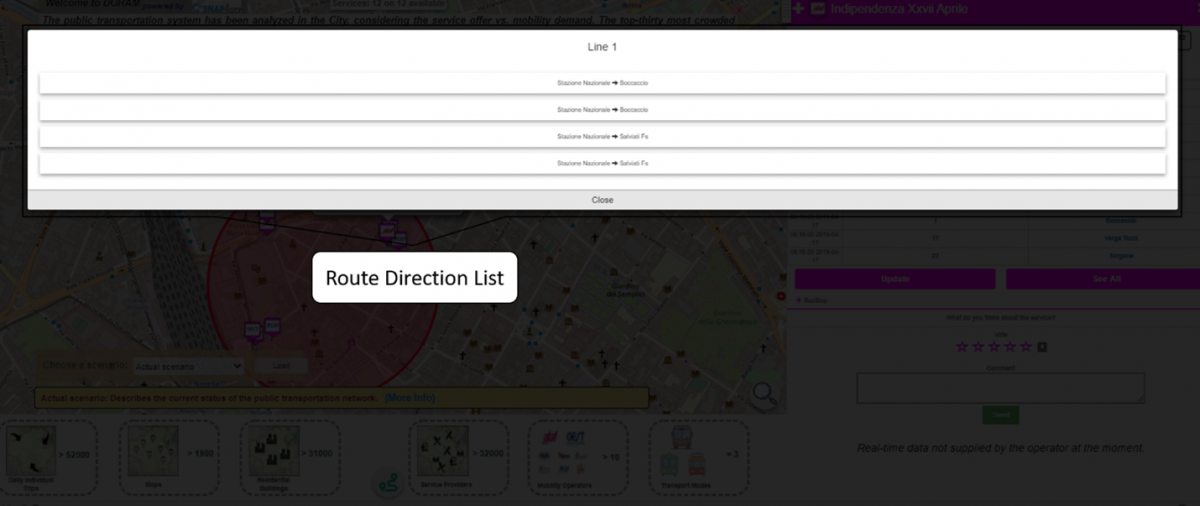Close the Line 1 dialog

click(x=602, y=200)
